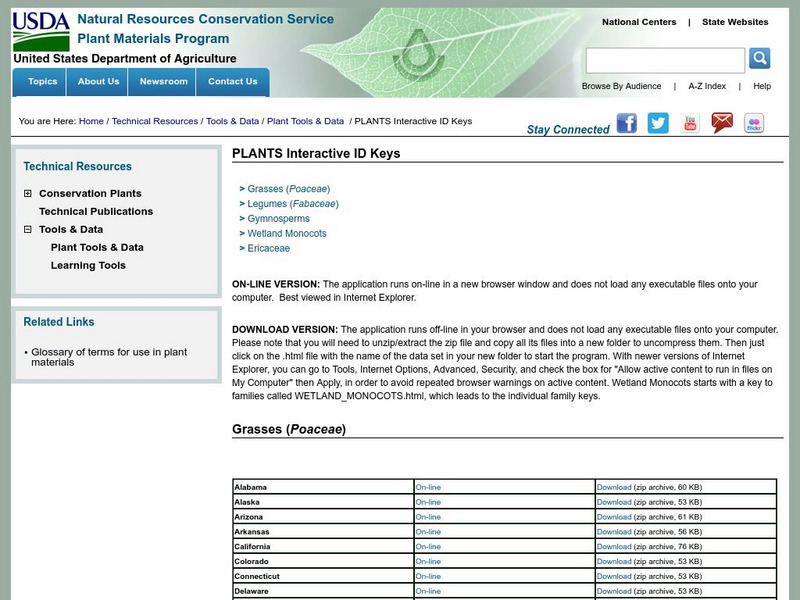Download the California zip archive
This screenshot has width=800, height=600.
(614, 546)
